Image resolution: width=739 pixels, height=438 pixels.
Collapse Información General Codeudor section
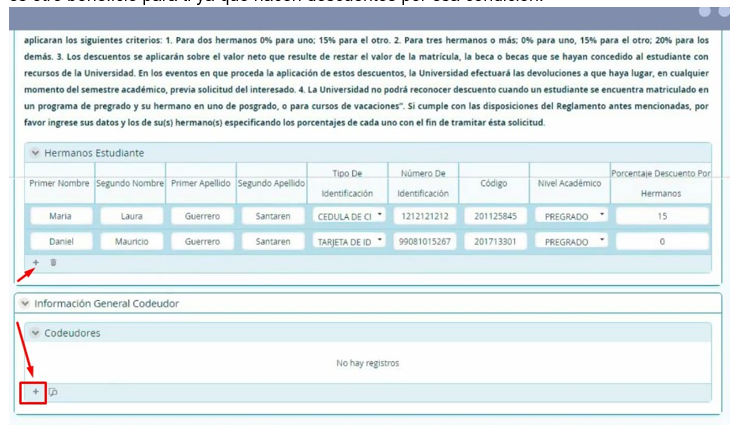[x=25, y=303]
